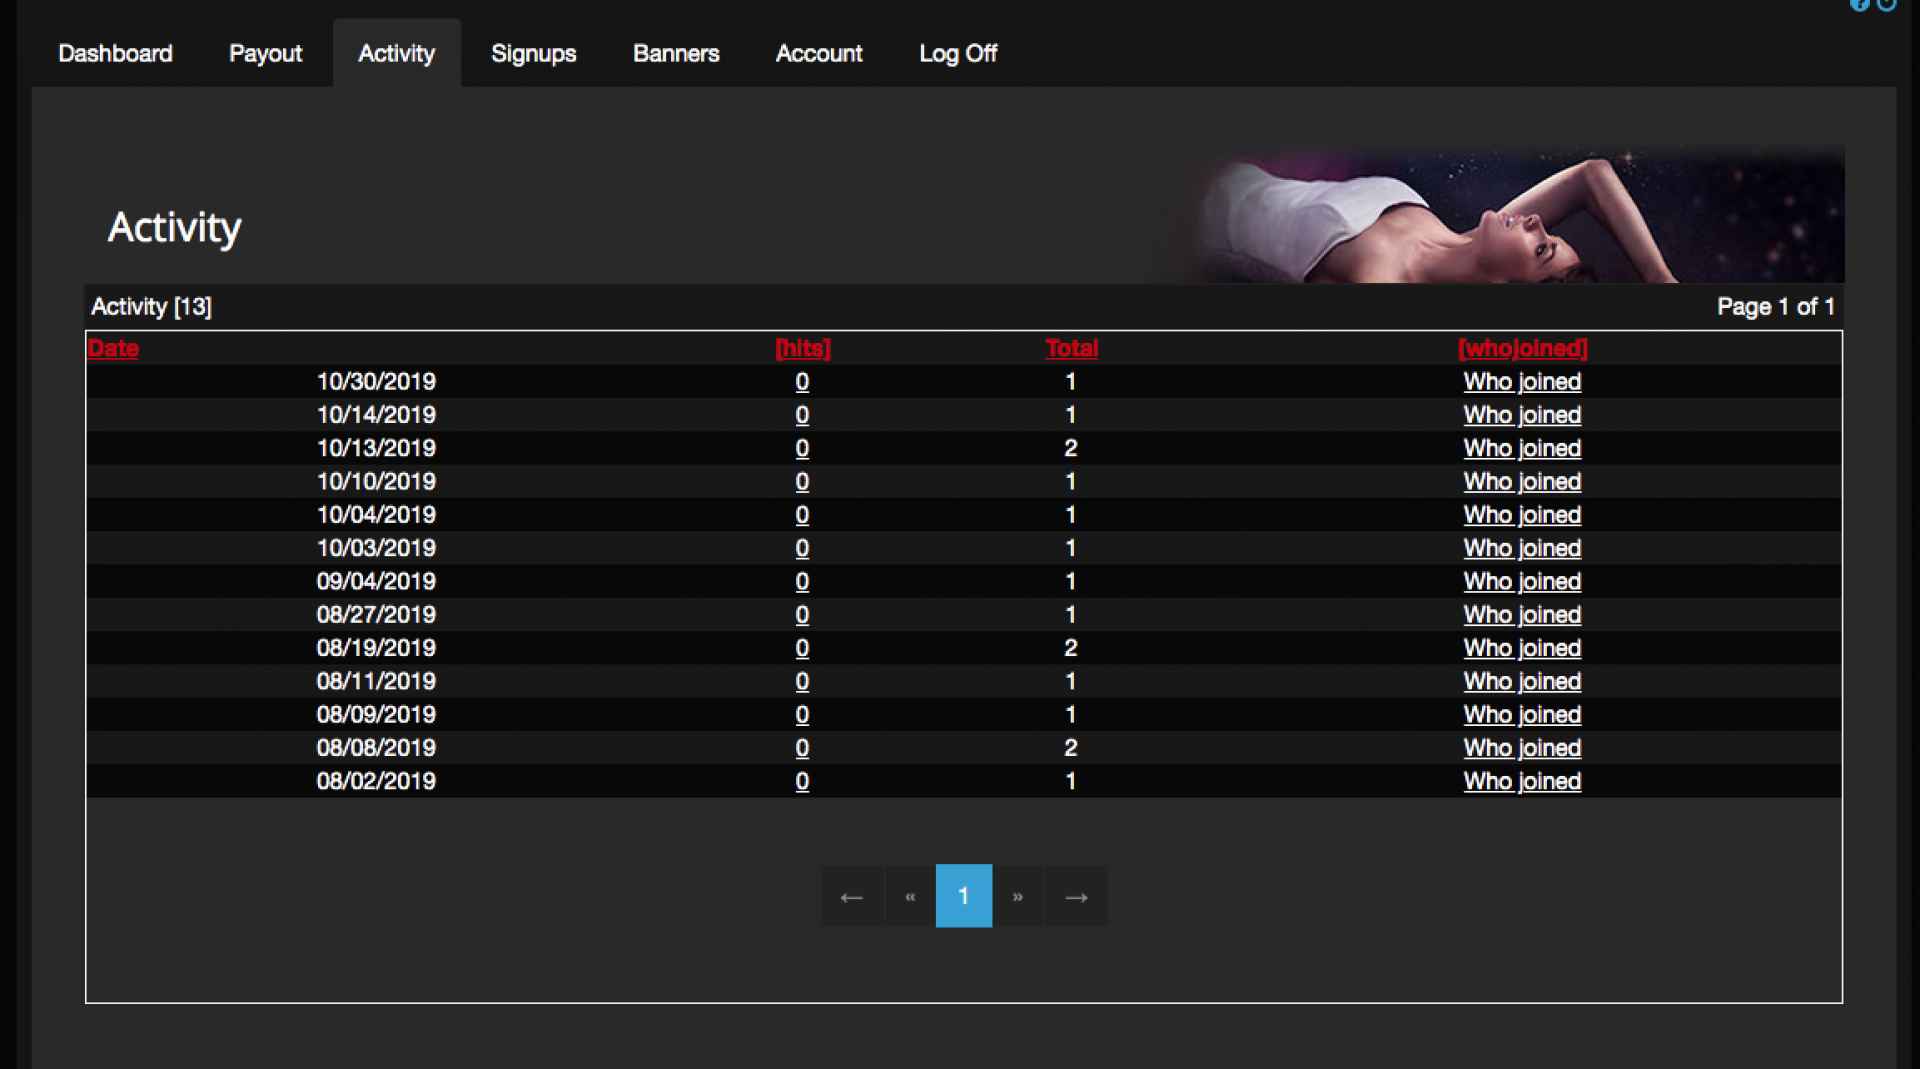The image size is (1920, 1069).
Task: View Who joined for 08/19/2019
Action: click(1522, 648)
